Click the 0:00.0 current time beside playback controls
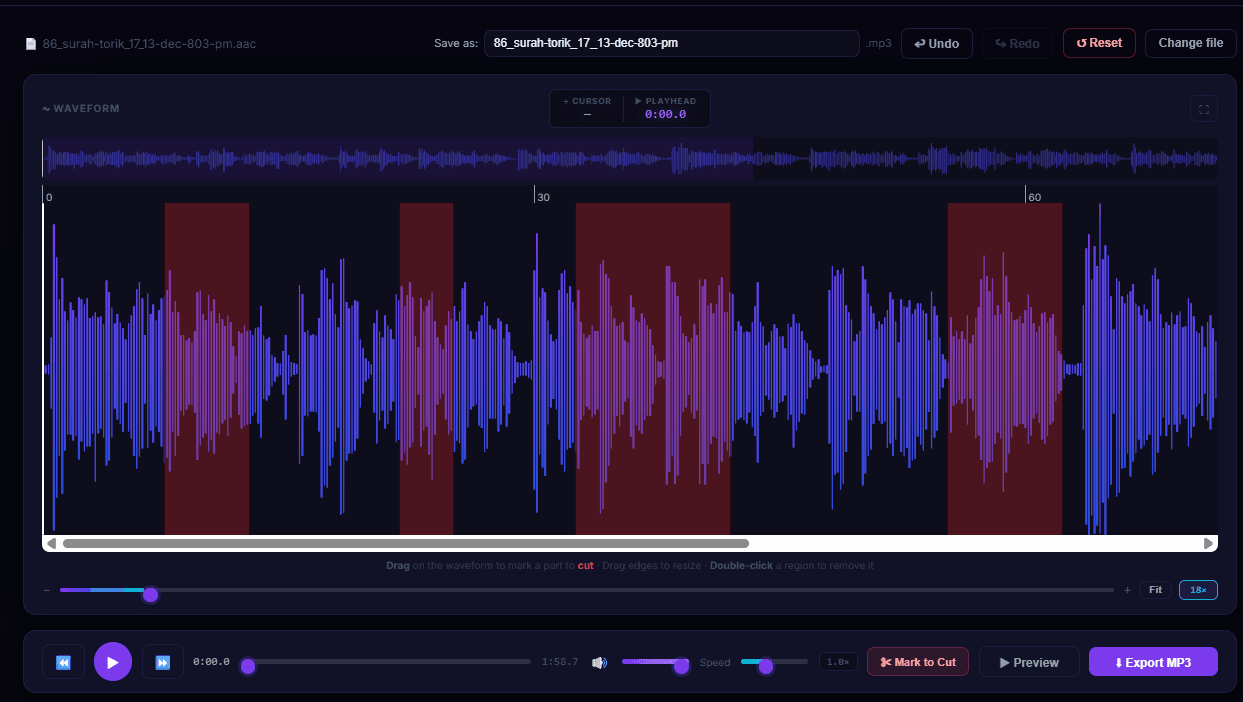Screen dimensions: 1243x702 (211, 662)
